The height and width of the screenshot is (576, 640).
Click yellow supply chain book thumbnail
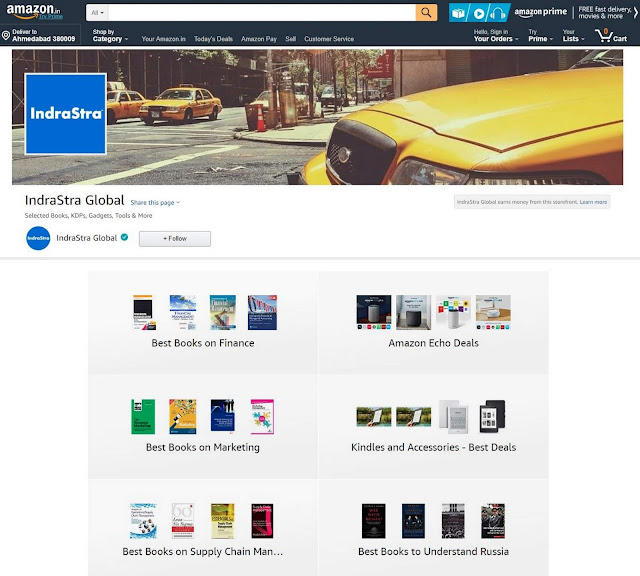point(222,521)
